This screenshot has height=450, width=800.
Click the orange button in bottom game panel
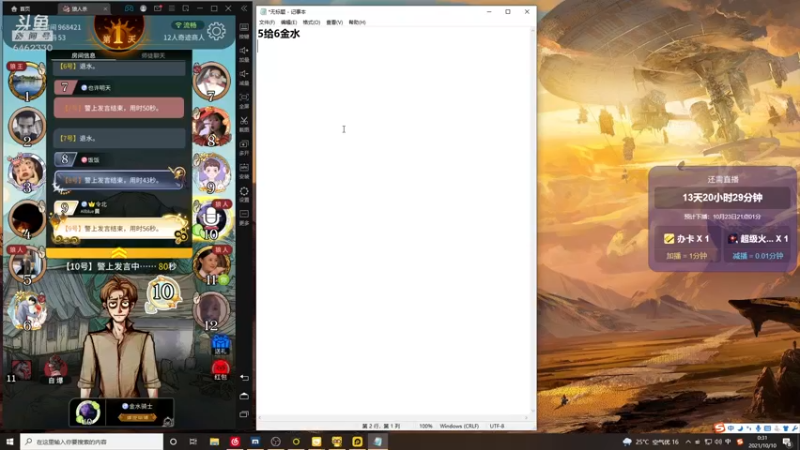pos(137,417)
